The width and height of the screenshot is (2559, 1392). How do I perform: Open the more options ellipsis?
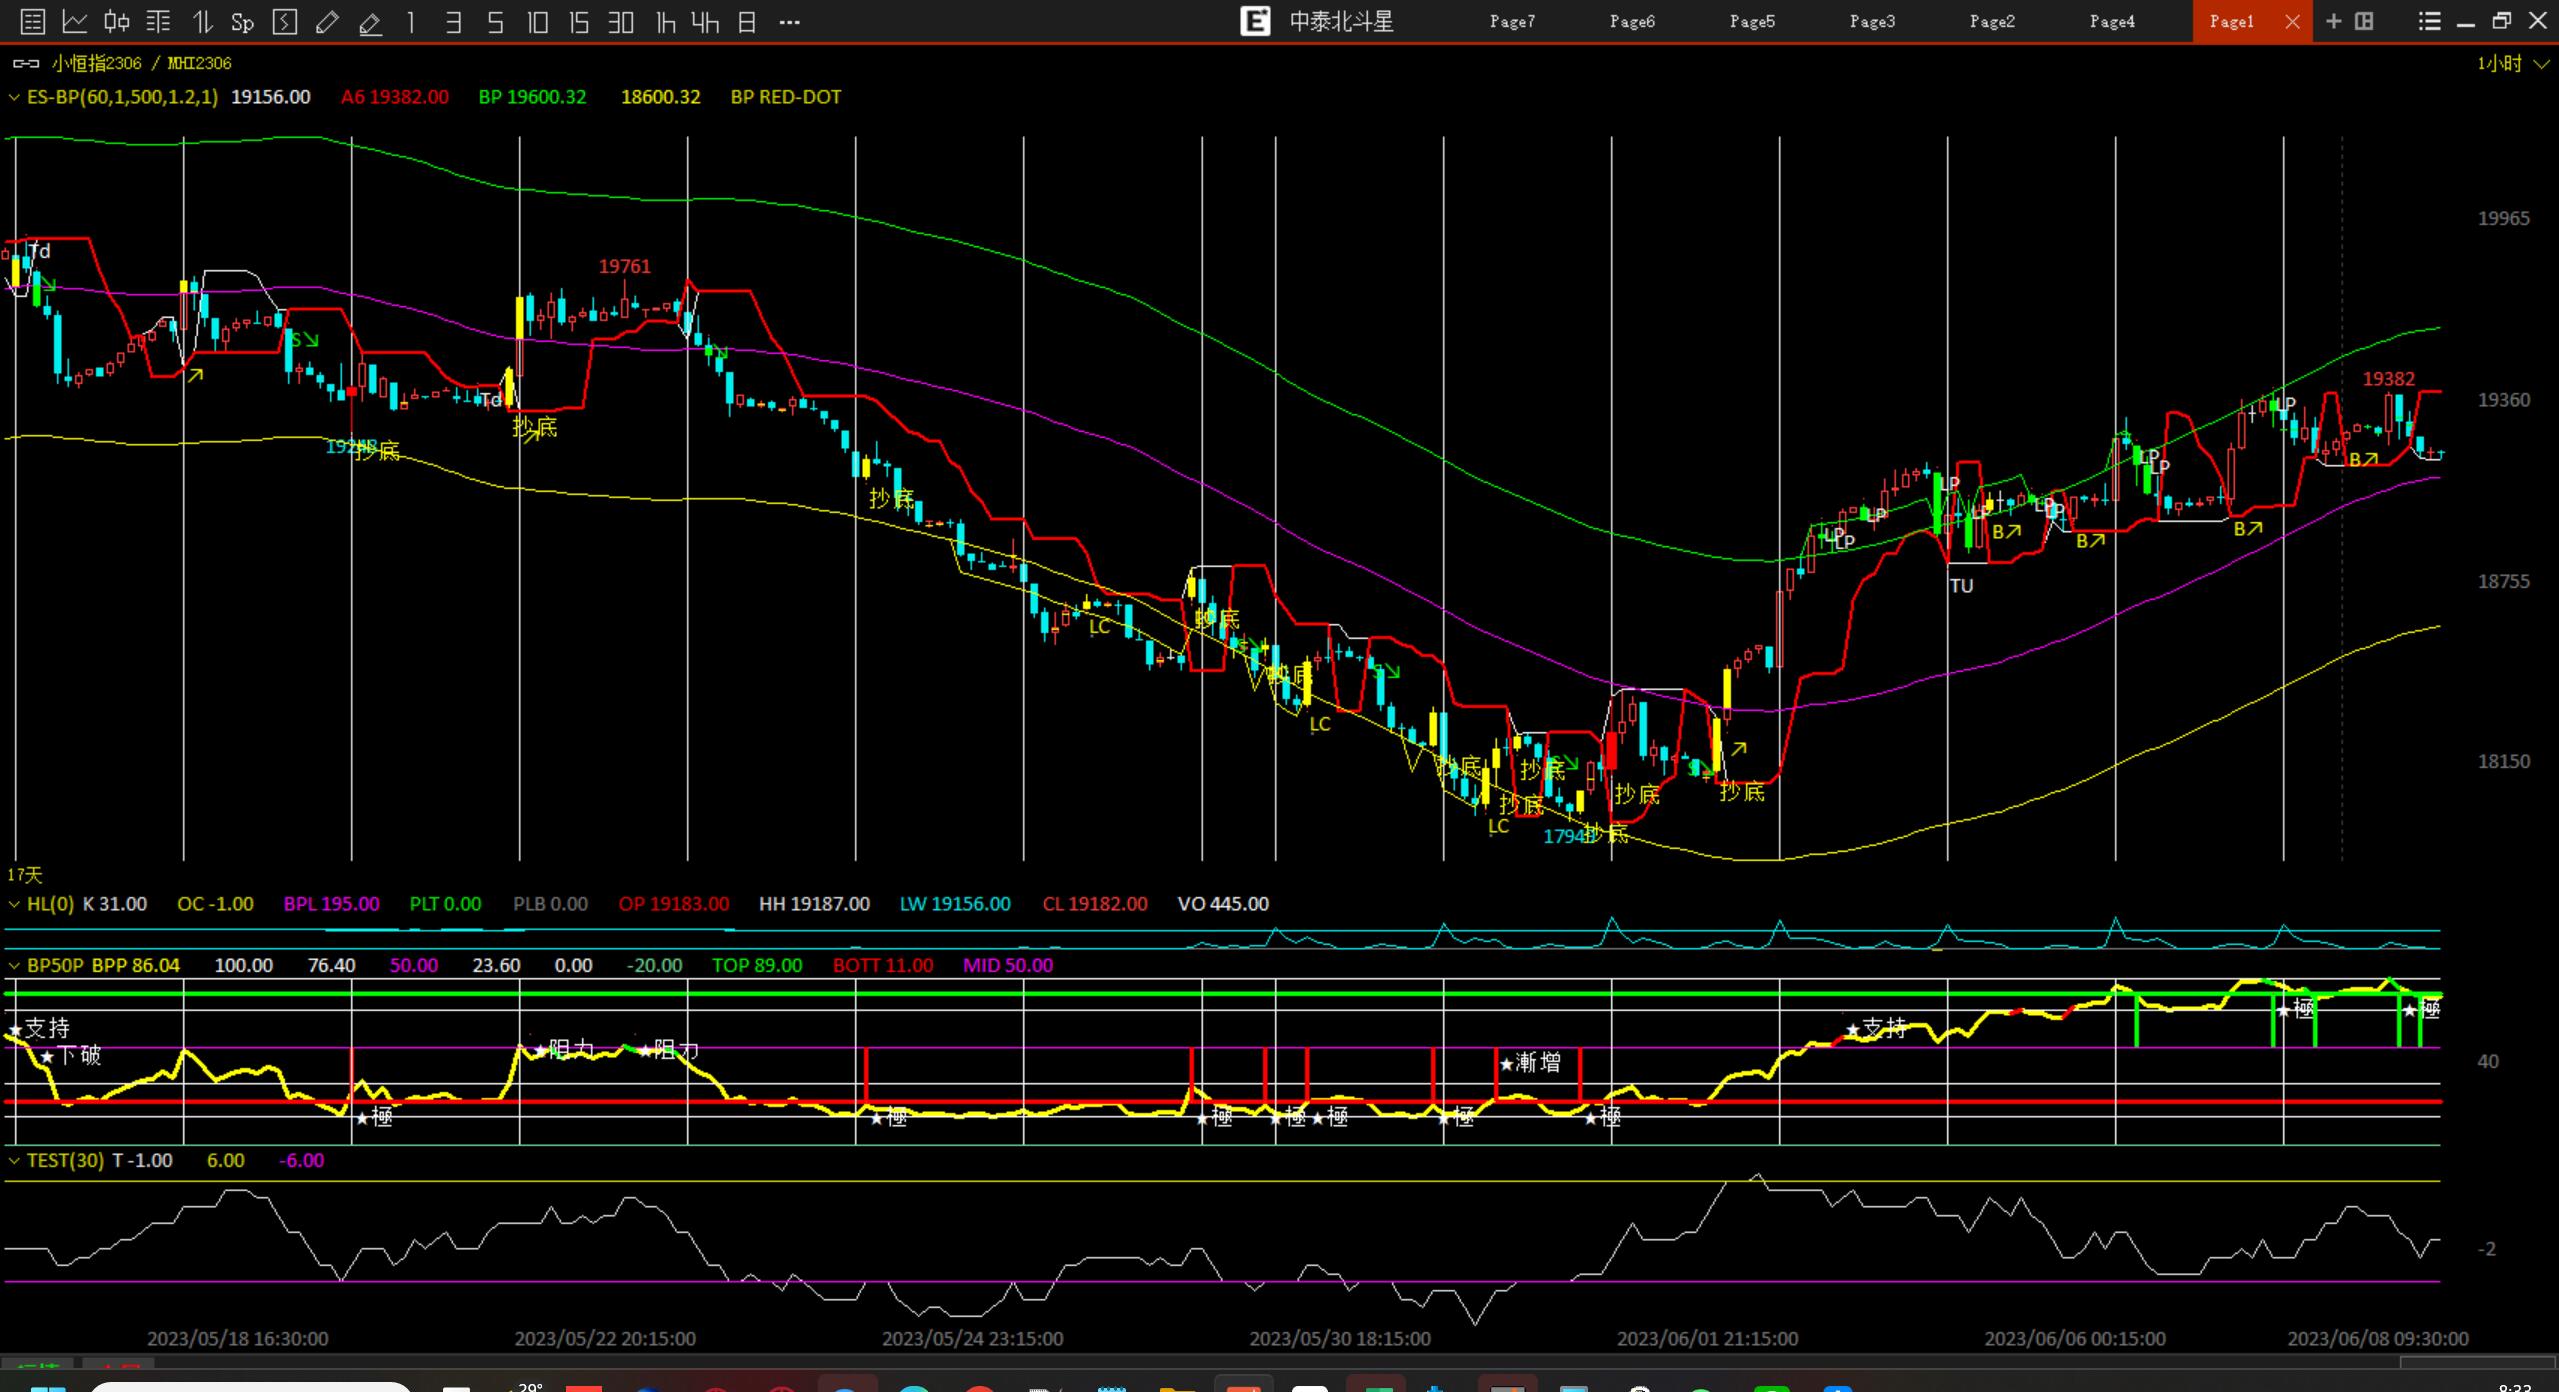tap(789, 22)
